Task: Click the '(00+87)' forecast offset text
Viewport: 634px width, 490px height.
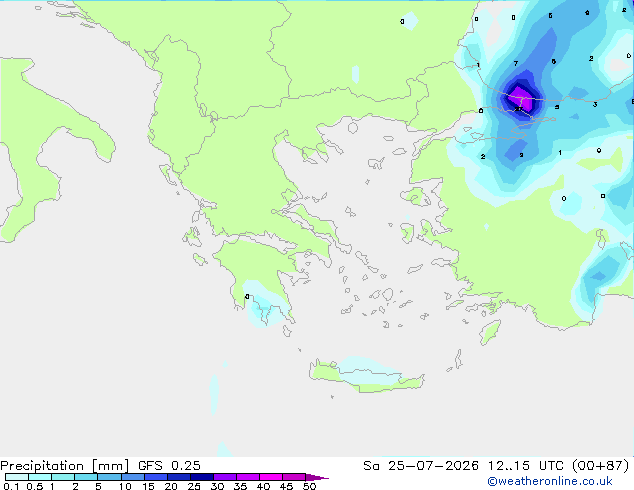Action: tap(601, 466)
